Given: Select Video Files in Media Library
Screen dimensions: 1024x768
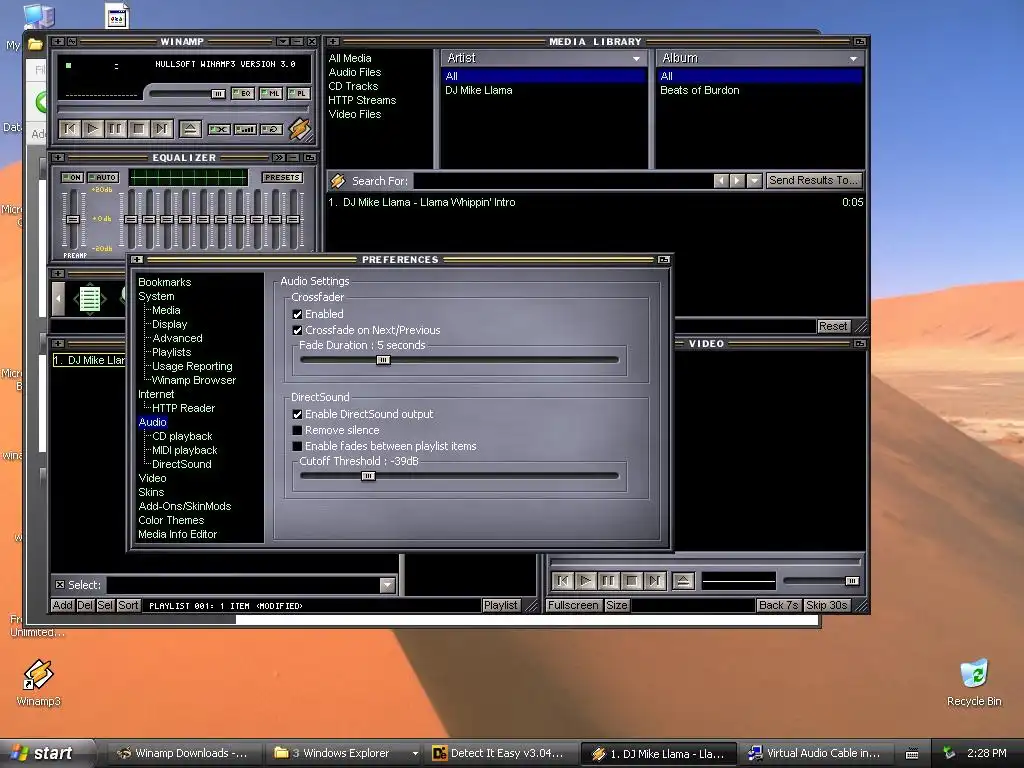Looking at the screenshot, I should tap(355, 114).
